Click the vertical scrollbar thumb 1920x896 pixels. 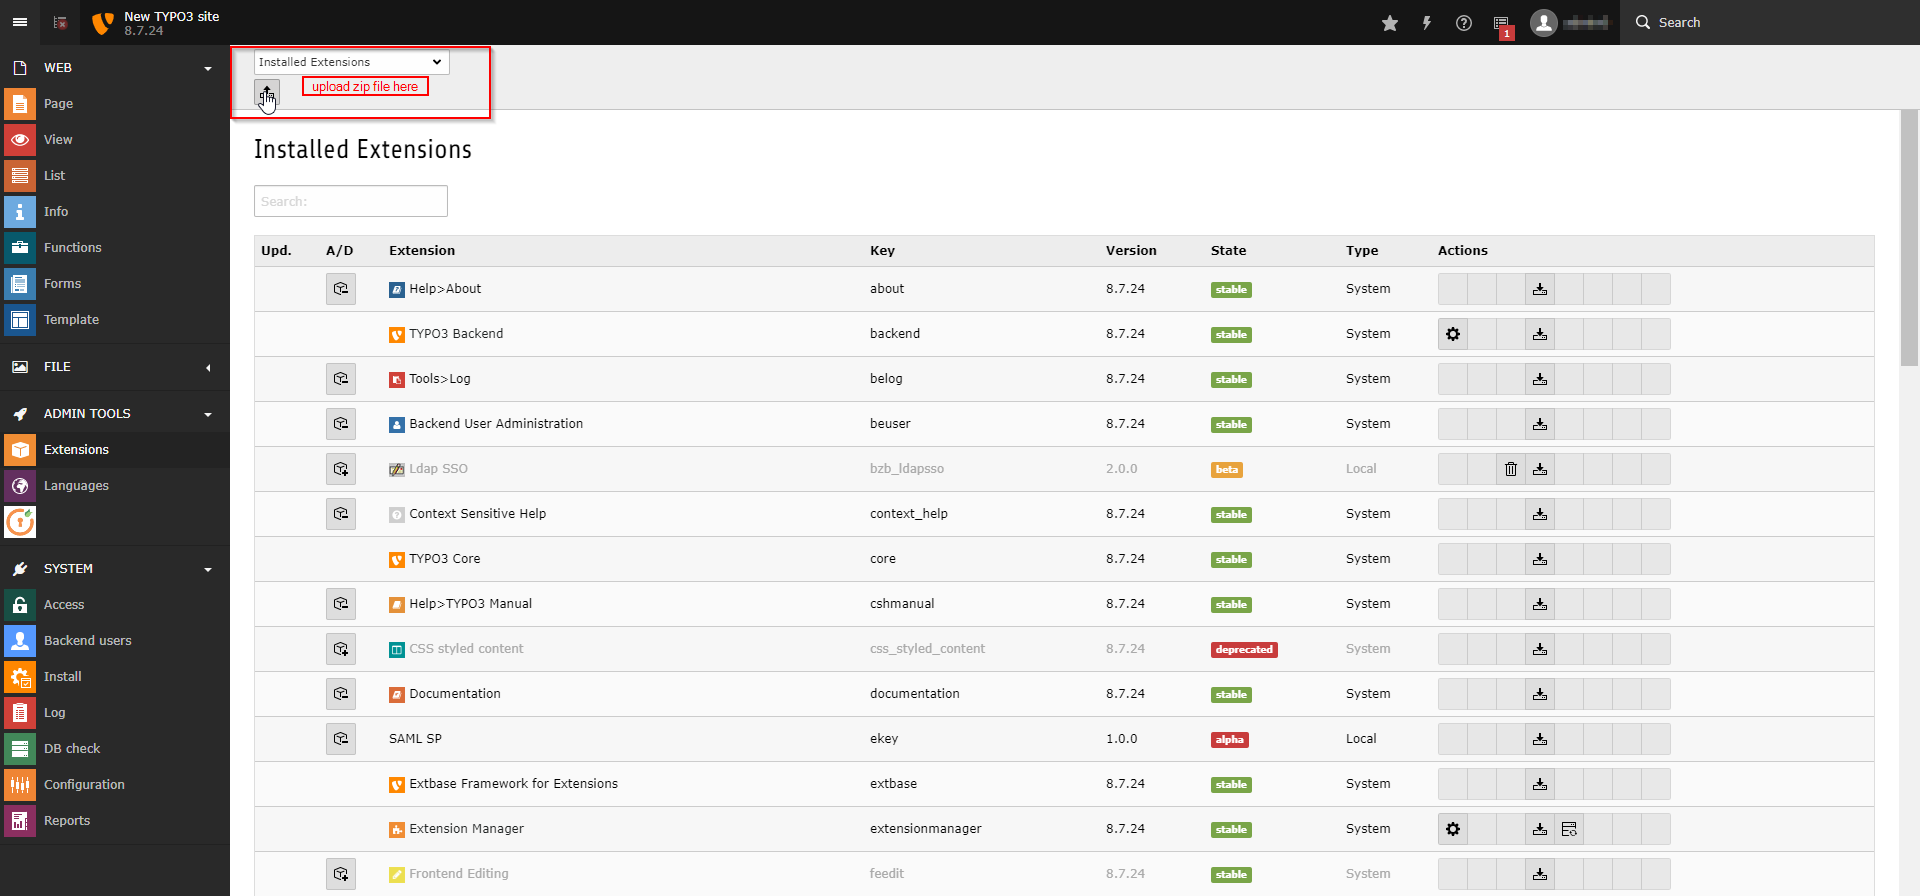[1909, 238]
